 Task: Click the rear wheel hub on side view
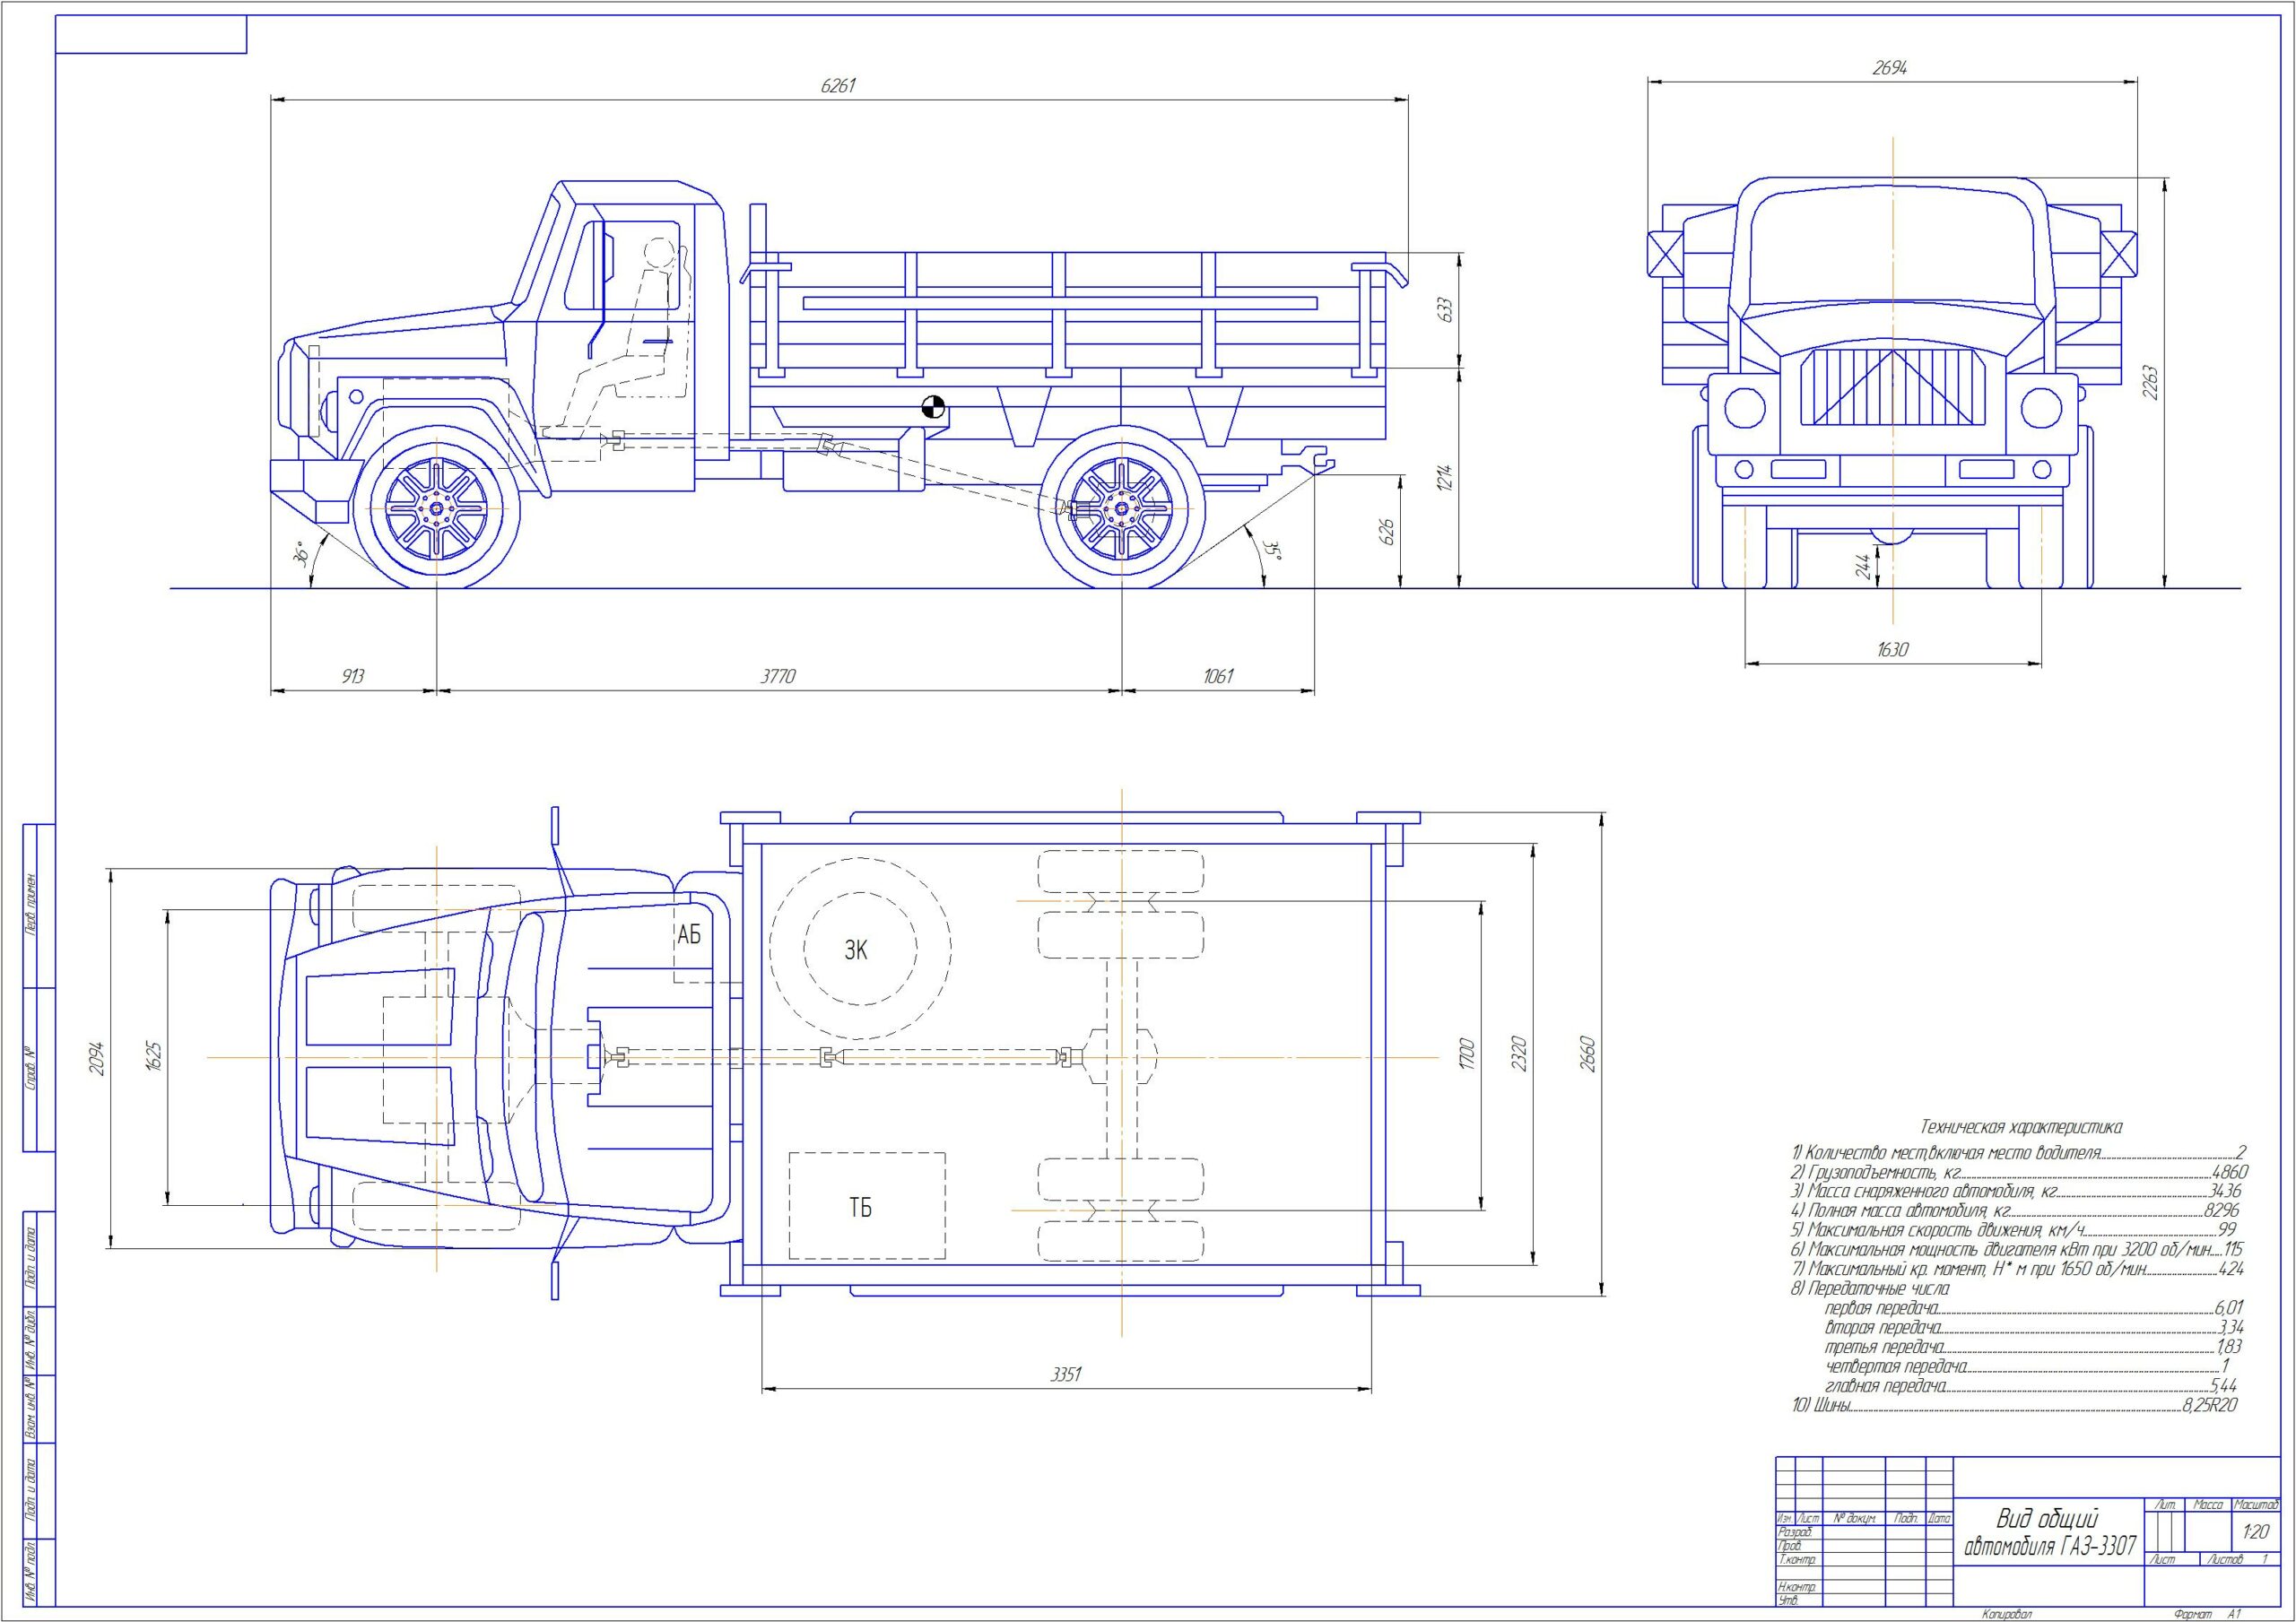pyautogui.click(x=1120, y=509)
